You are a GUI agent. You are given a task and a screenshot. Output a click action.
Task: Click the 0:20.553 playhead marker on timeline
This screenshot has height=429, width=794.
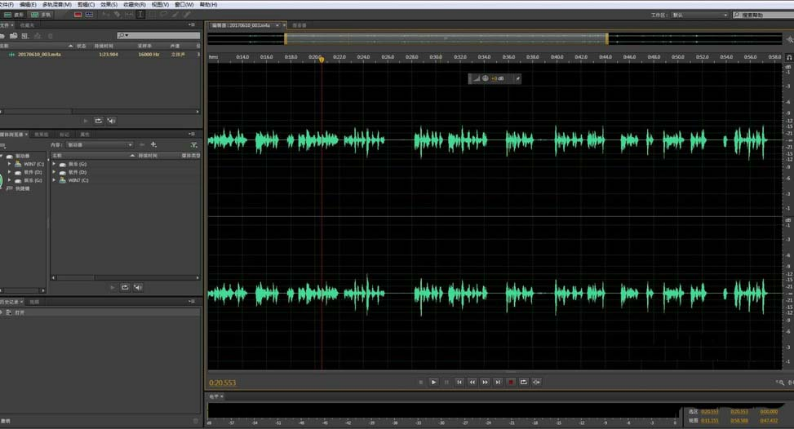[x=322, y=60]
